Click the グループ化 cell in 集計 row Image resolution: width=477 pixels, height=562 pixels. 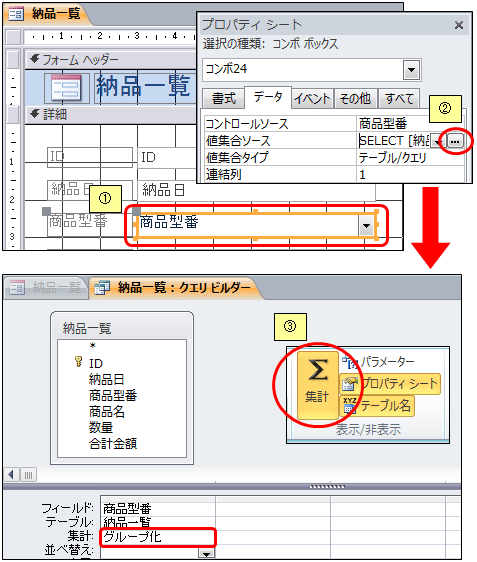(x=158, y=537)
